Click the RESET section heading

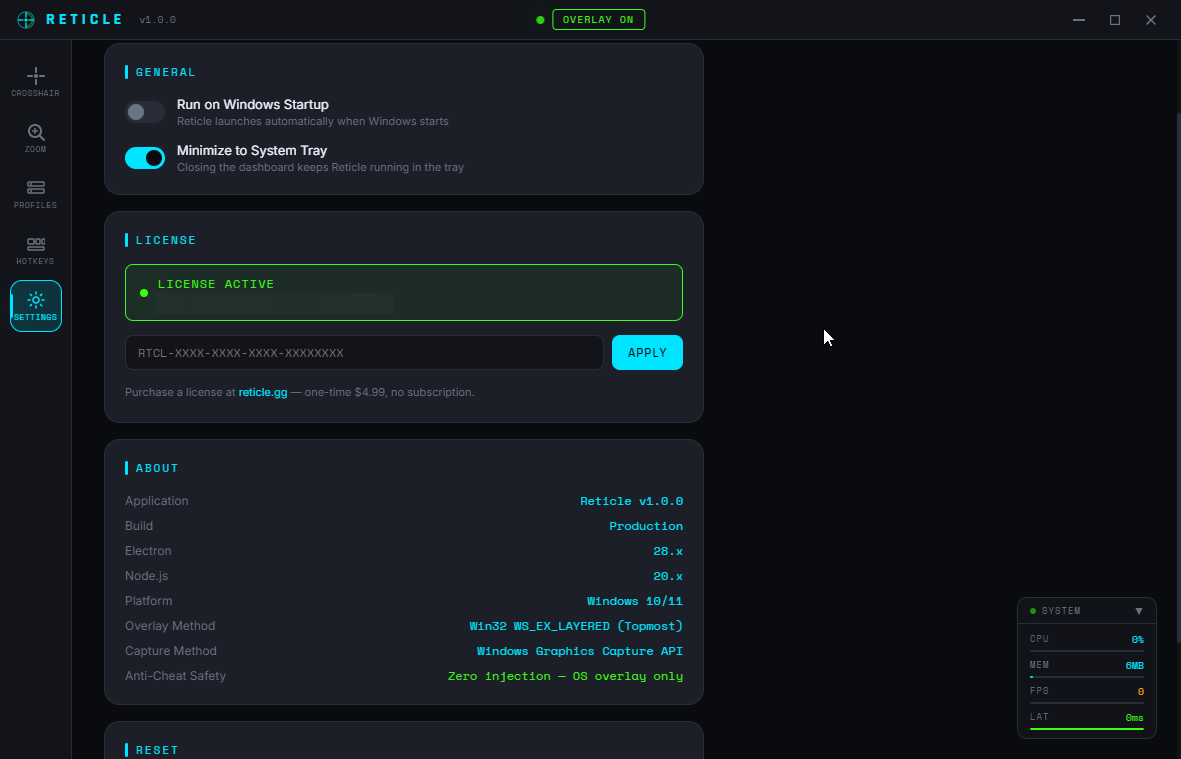tap(157, 750)
